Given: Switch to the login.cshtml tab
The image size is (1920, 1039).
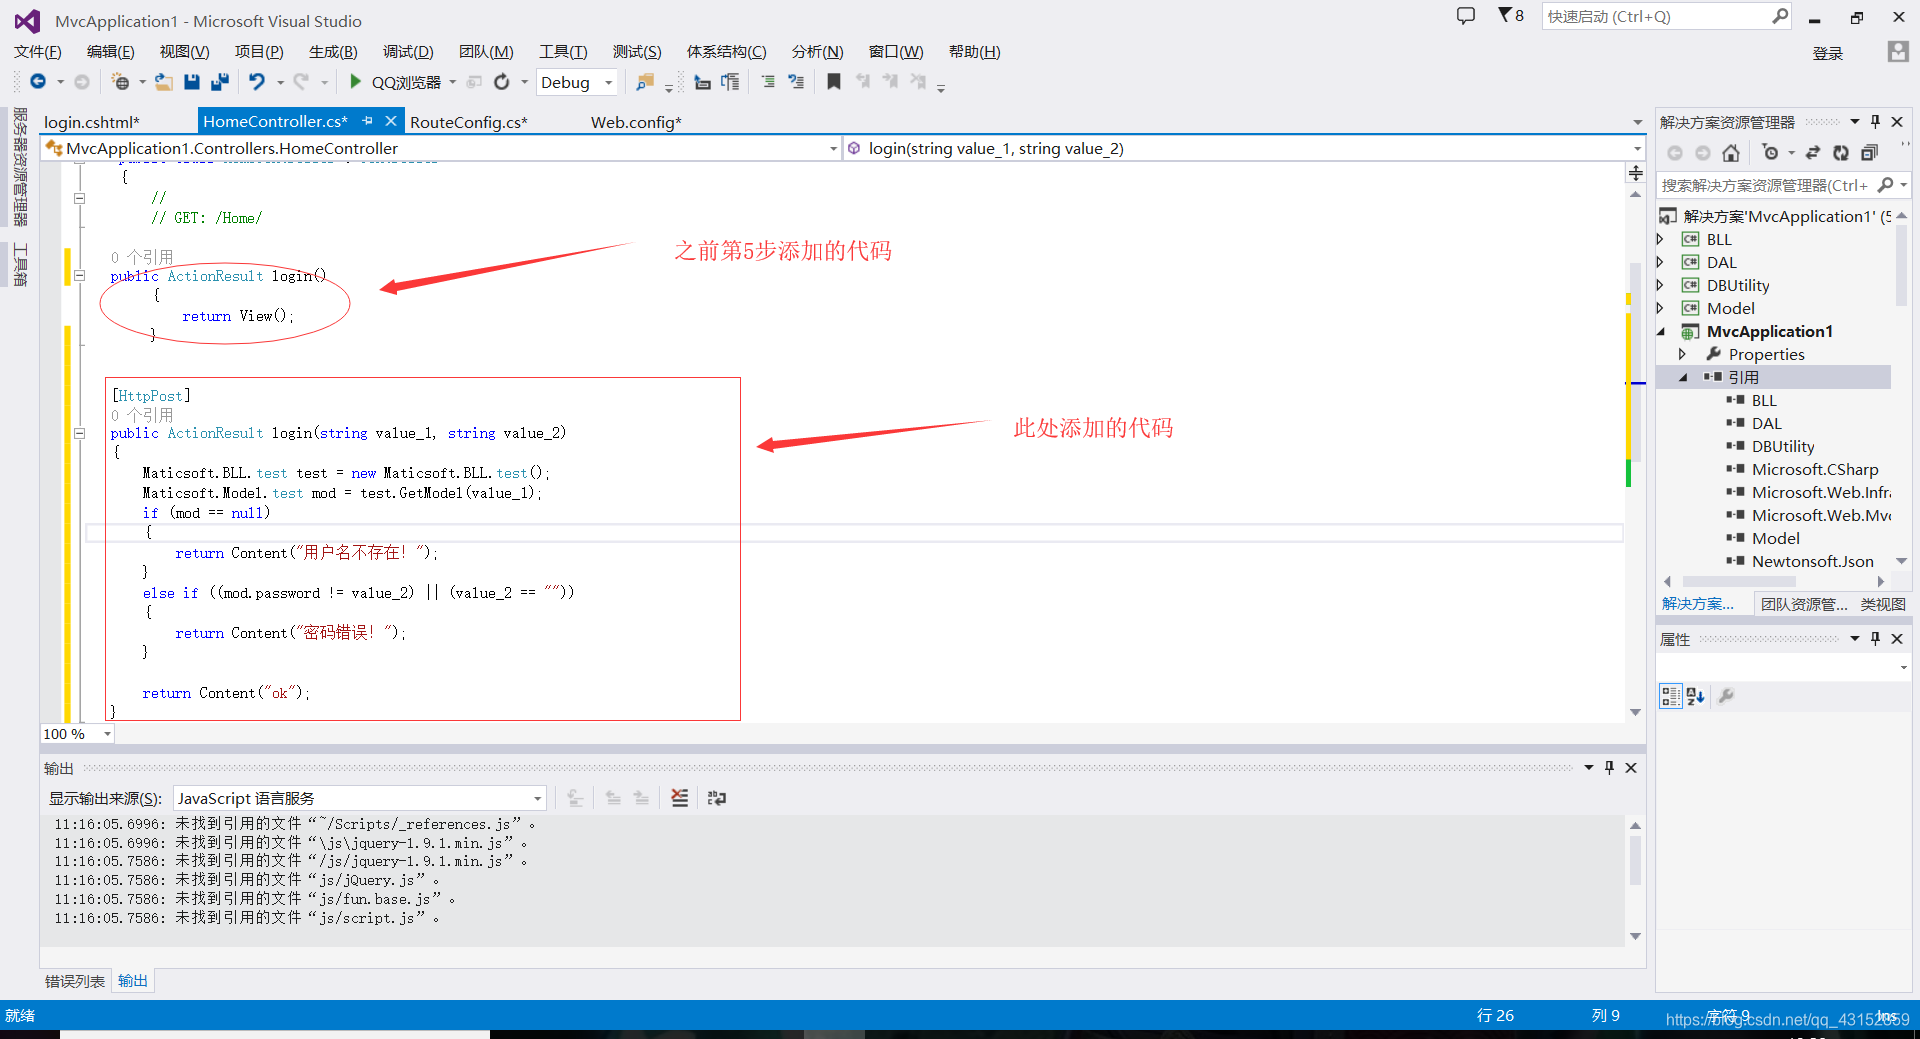Looking at the screenshot, I should 91,122.
